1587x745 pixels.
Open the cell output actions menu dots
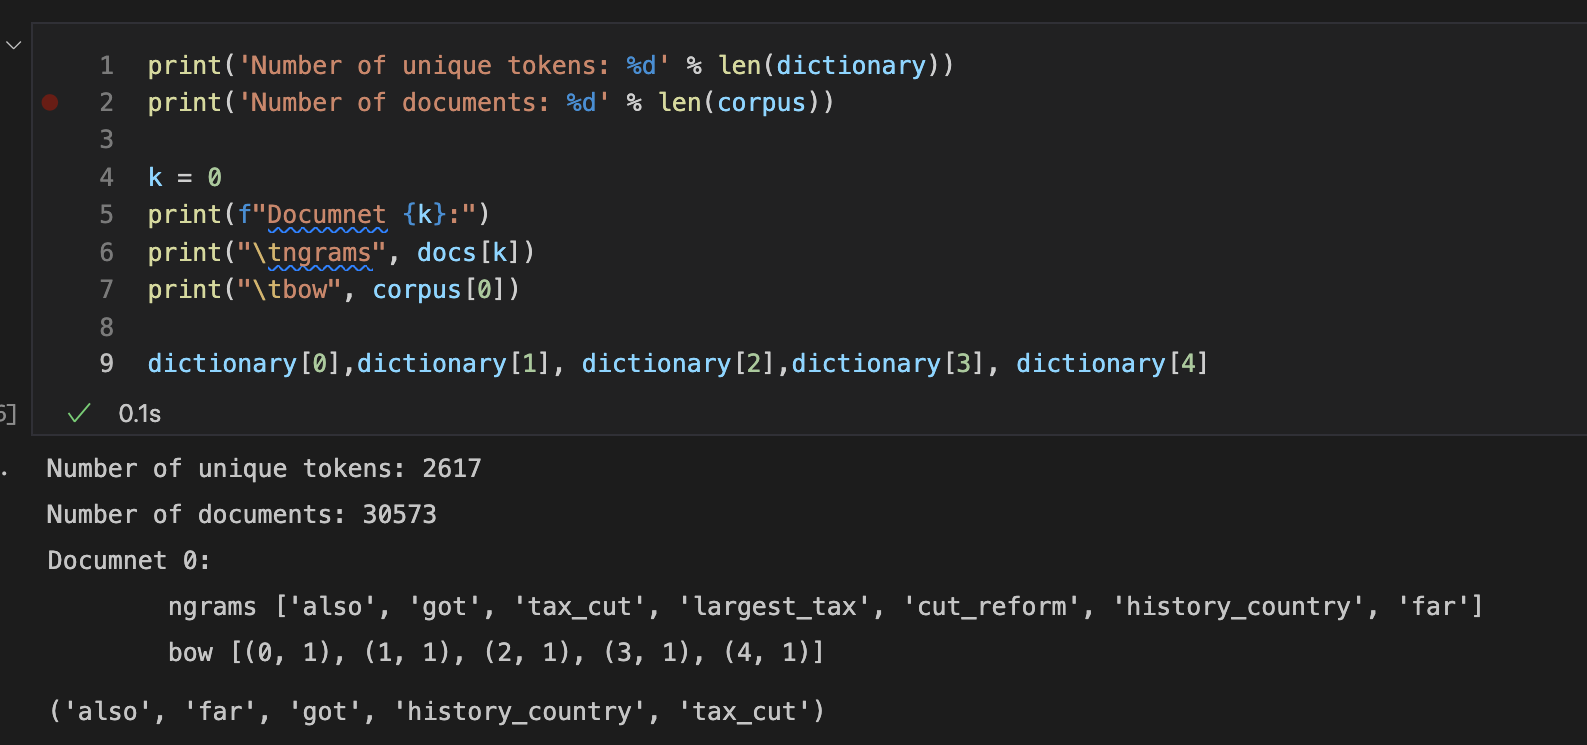(x=4, y=469)
